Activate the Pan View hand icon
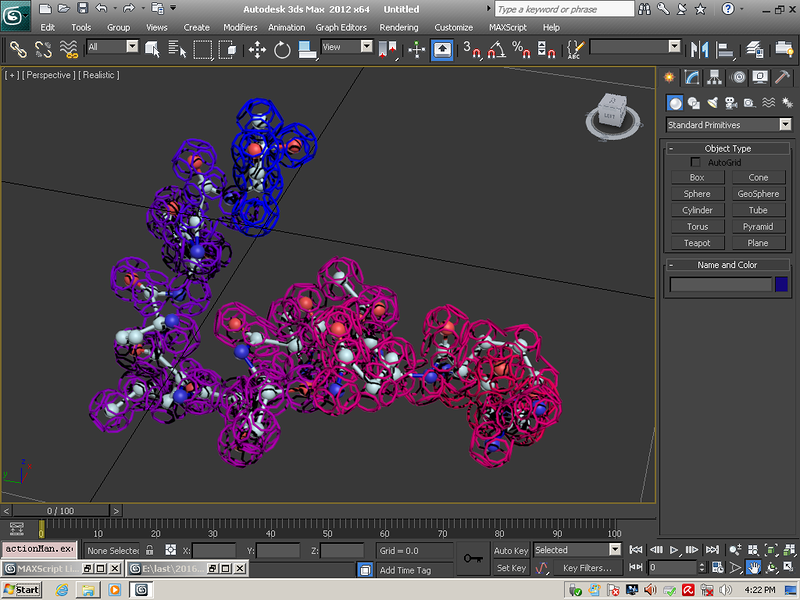The image size is (800, 600). click(753, 567)
